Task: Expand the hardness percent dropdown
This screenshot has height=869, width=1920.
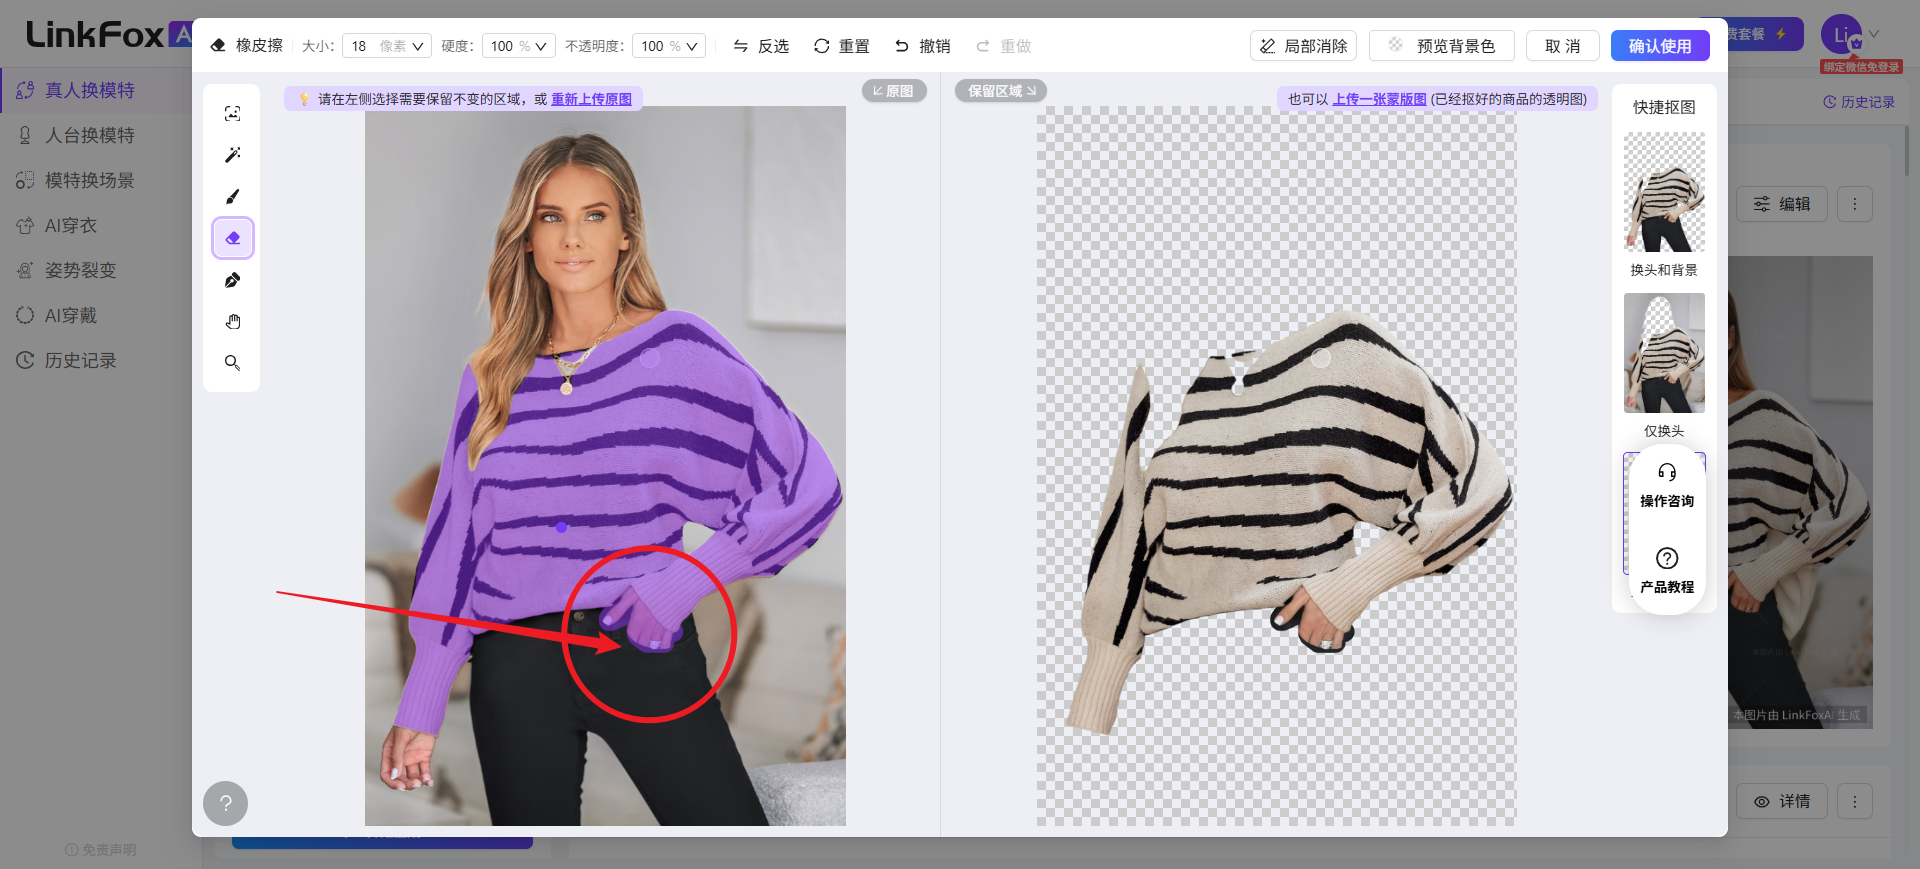Action: (519, 46)
